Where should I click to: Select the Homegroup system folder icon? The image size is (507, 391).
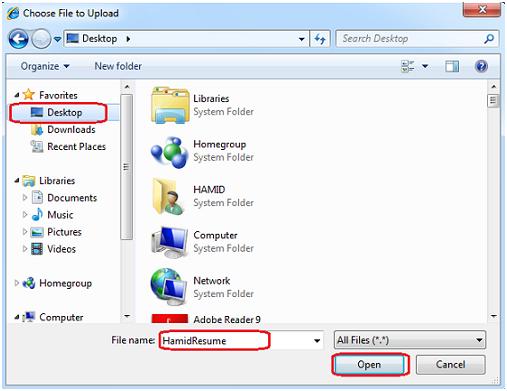pyautogui.click(x=170, y=152)
